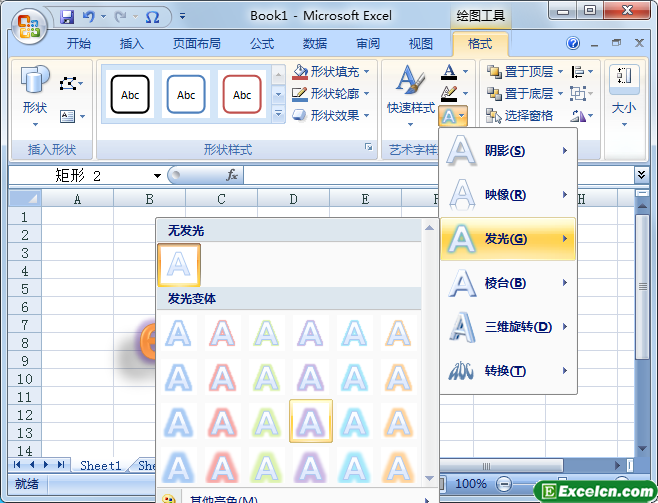Click the select-all corner of the sheet
658x503 pixels.
[x=25, y=198]
